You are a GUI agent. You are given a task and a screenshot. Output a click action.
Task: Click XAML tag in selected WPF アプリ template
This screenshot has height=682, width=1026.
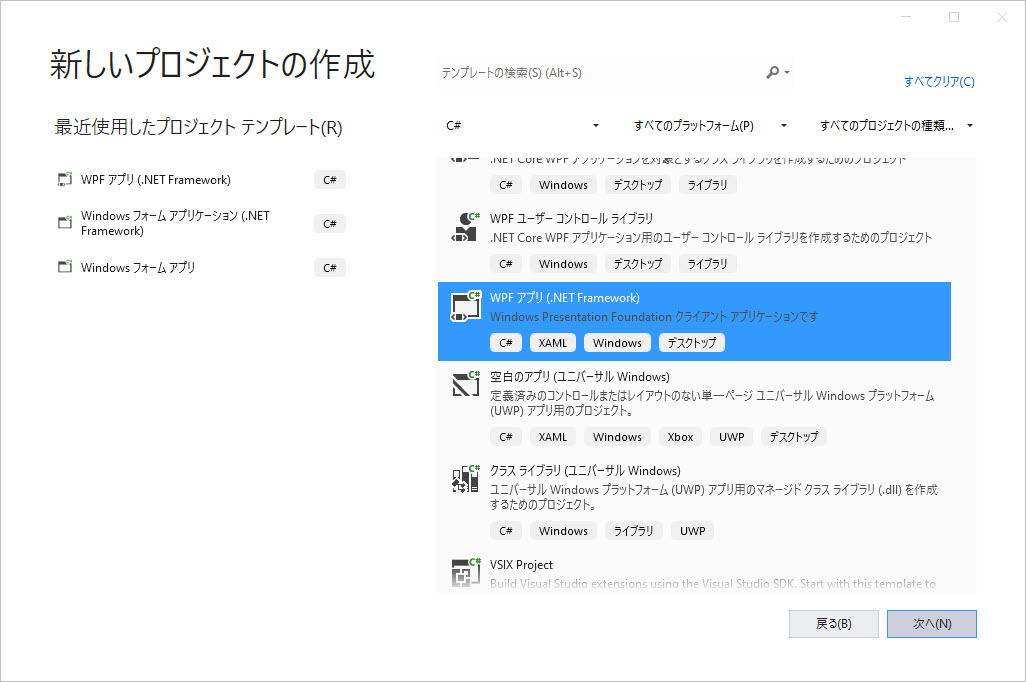point(552,343)
